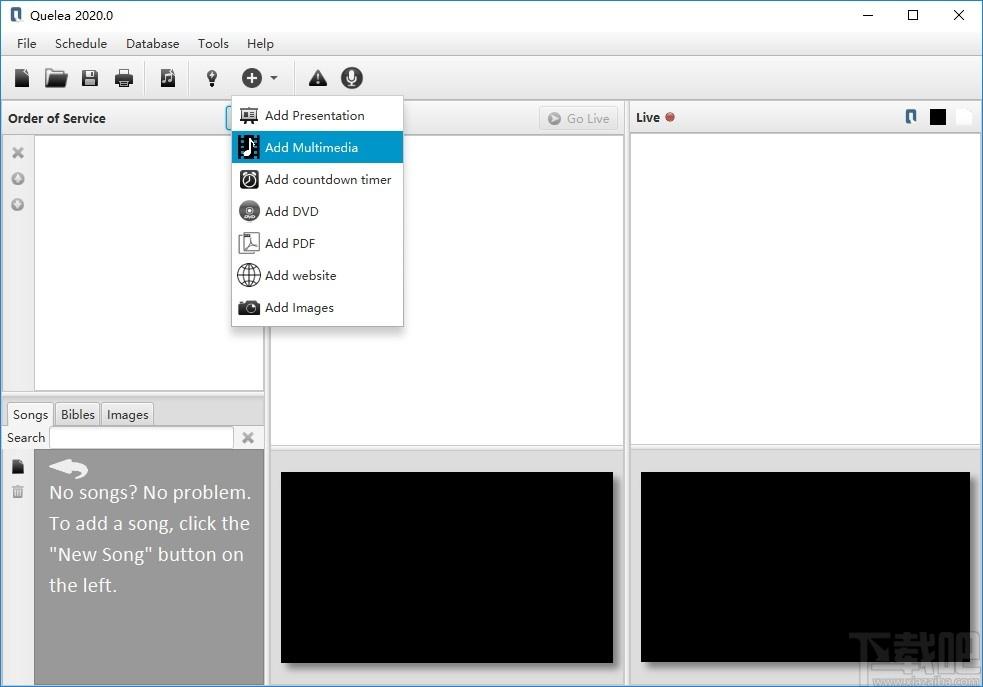This screenshot has width=983, height=687.
Task: Open schedule with the folder icon
Action: [x=56, y=78]
